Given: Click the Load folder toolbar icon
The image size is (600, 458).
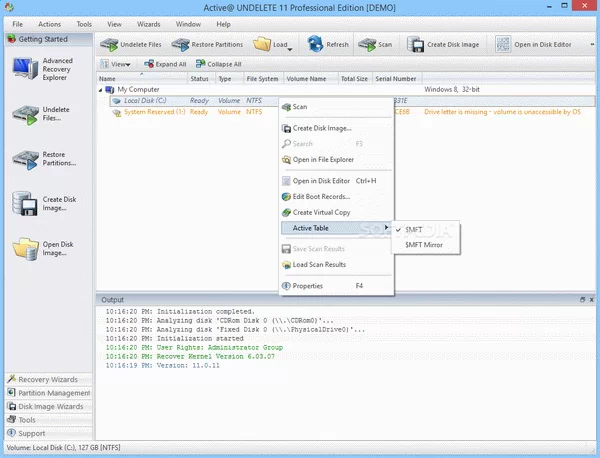Looking at the screenshot, I should [262, 44].
